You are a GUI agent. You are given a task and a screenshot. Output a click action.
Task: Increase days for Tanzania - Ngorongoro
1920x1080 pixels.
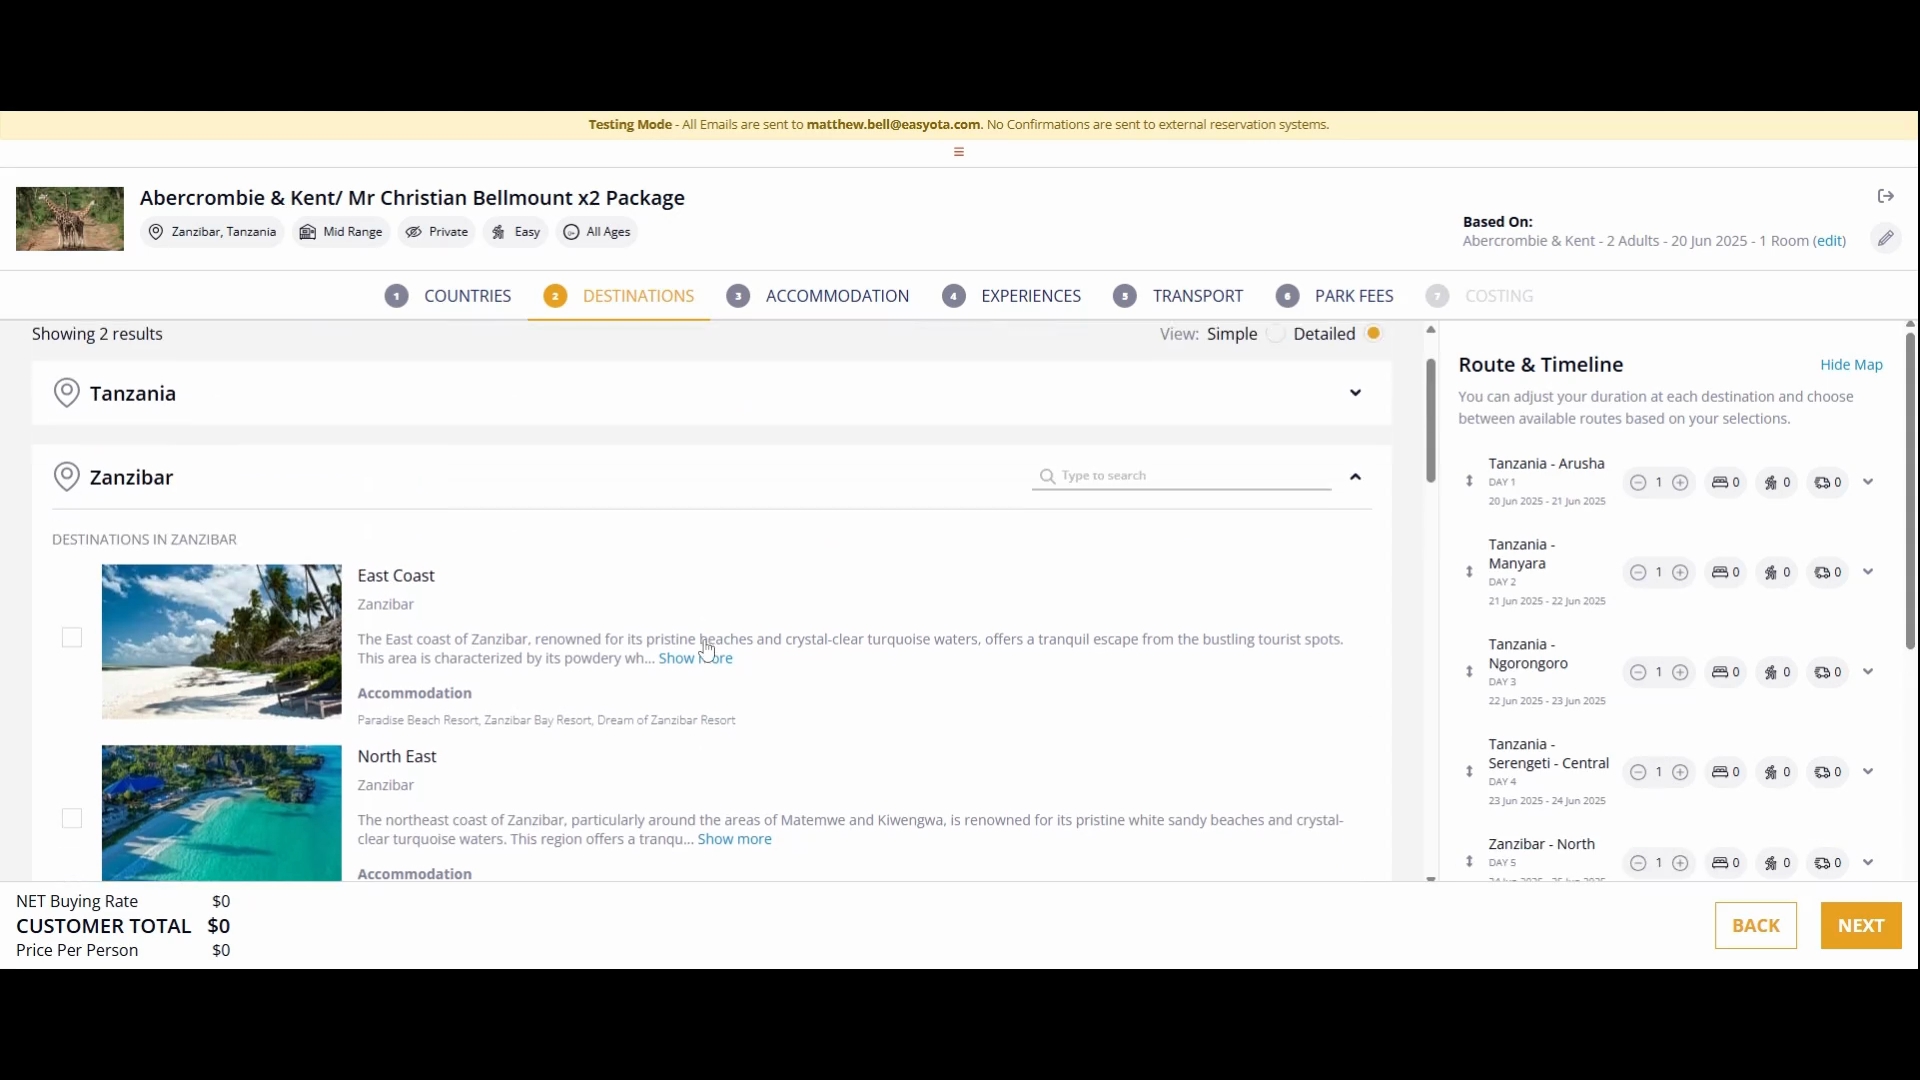(x=1681, y=673)
